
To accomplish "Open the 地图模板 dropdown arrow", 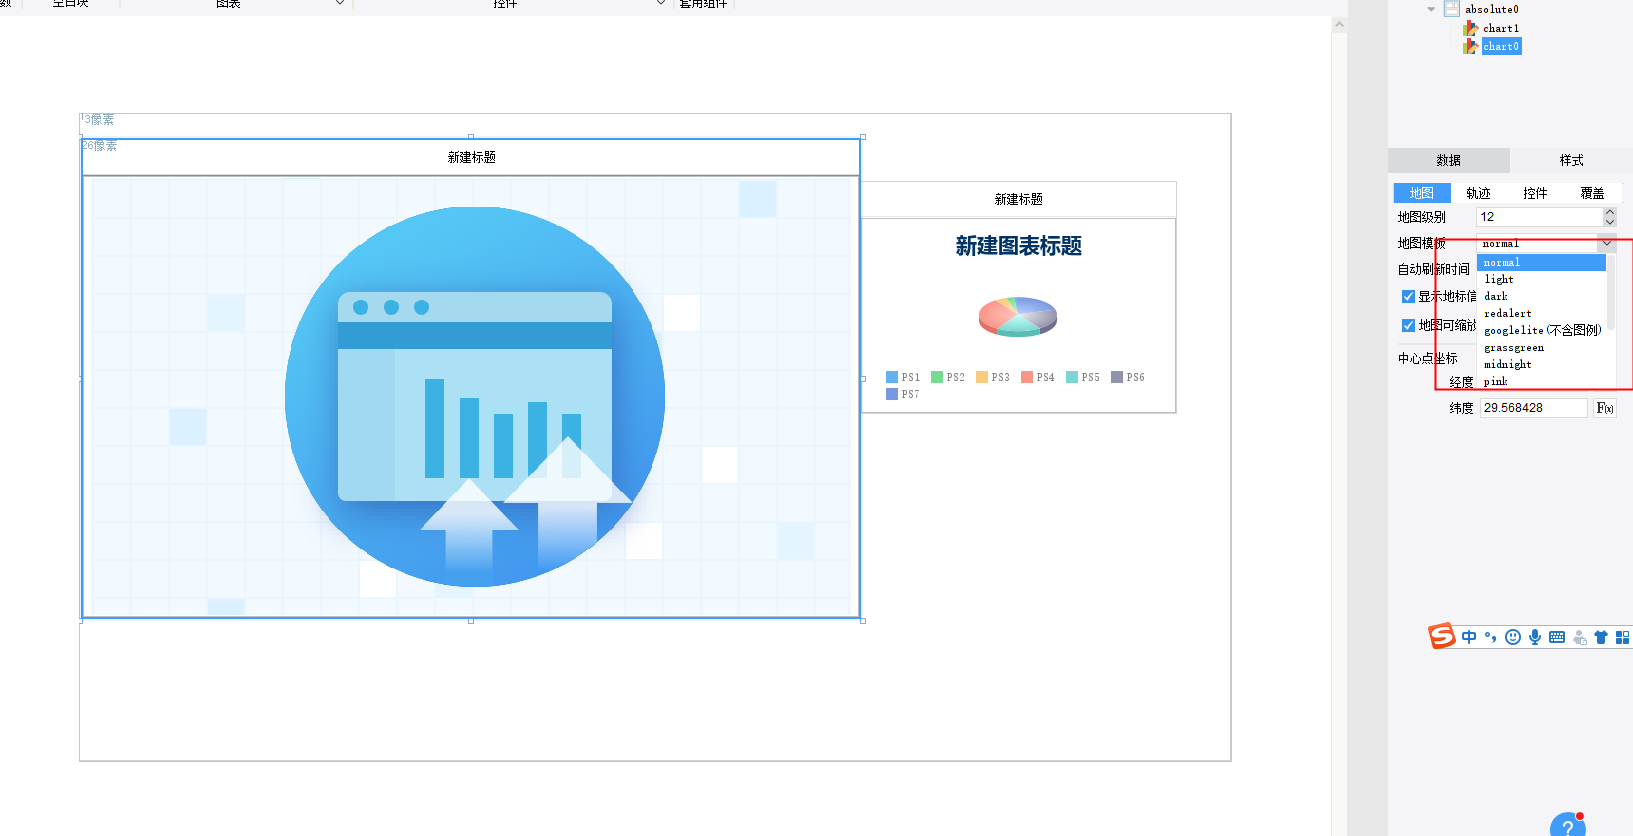I will pyautogui.click(x=1607, y=243).
